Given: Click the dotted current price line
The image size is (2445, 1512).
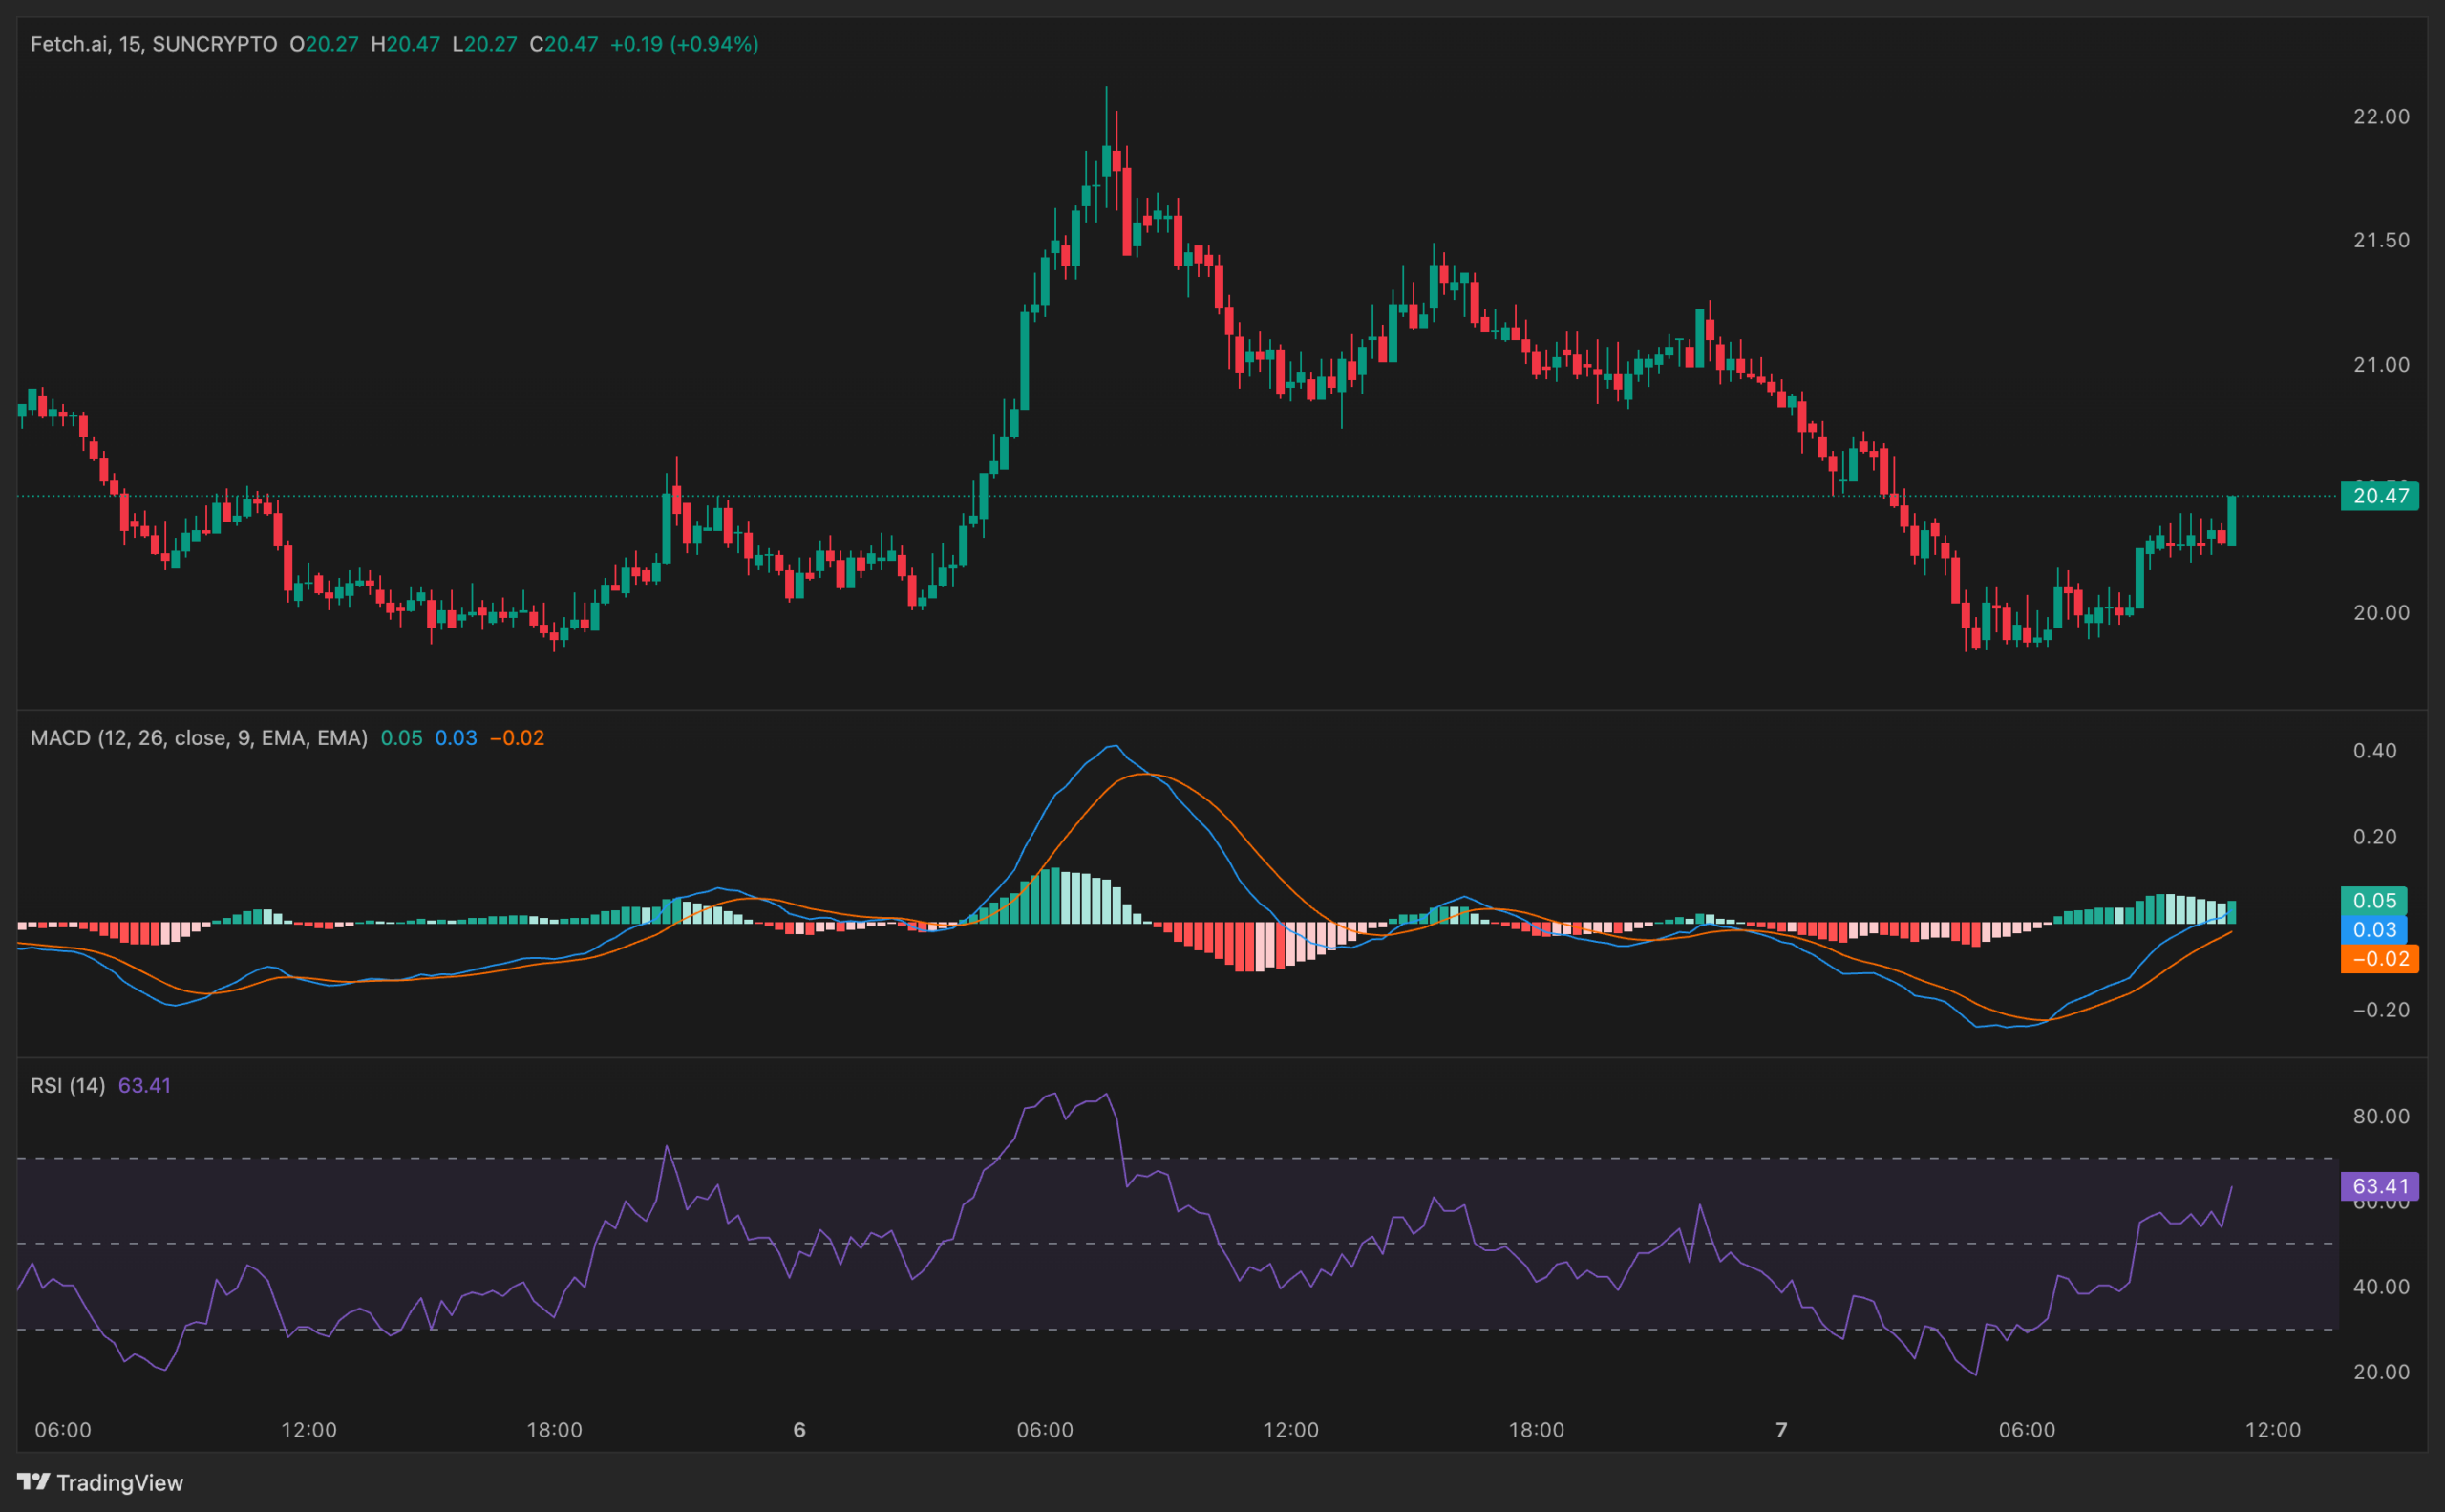Looking at the screenshot, I should [1600, 495].
